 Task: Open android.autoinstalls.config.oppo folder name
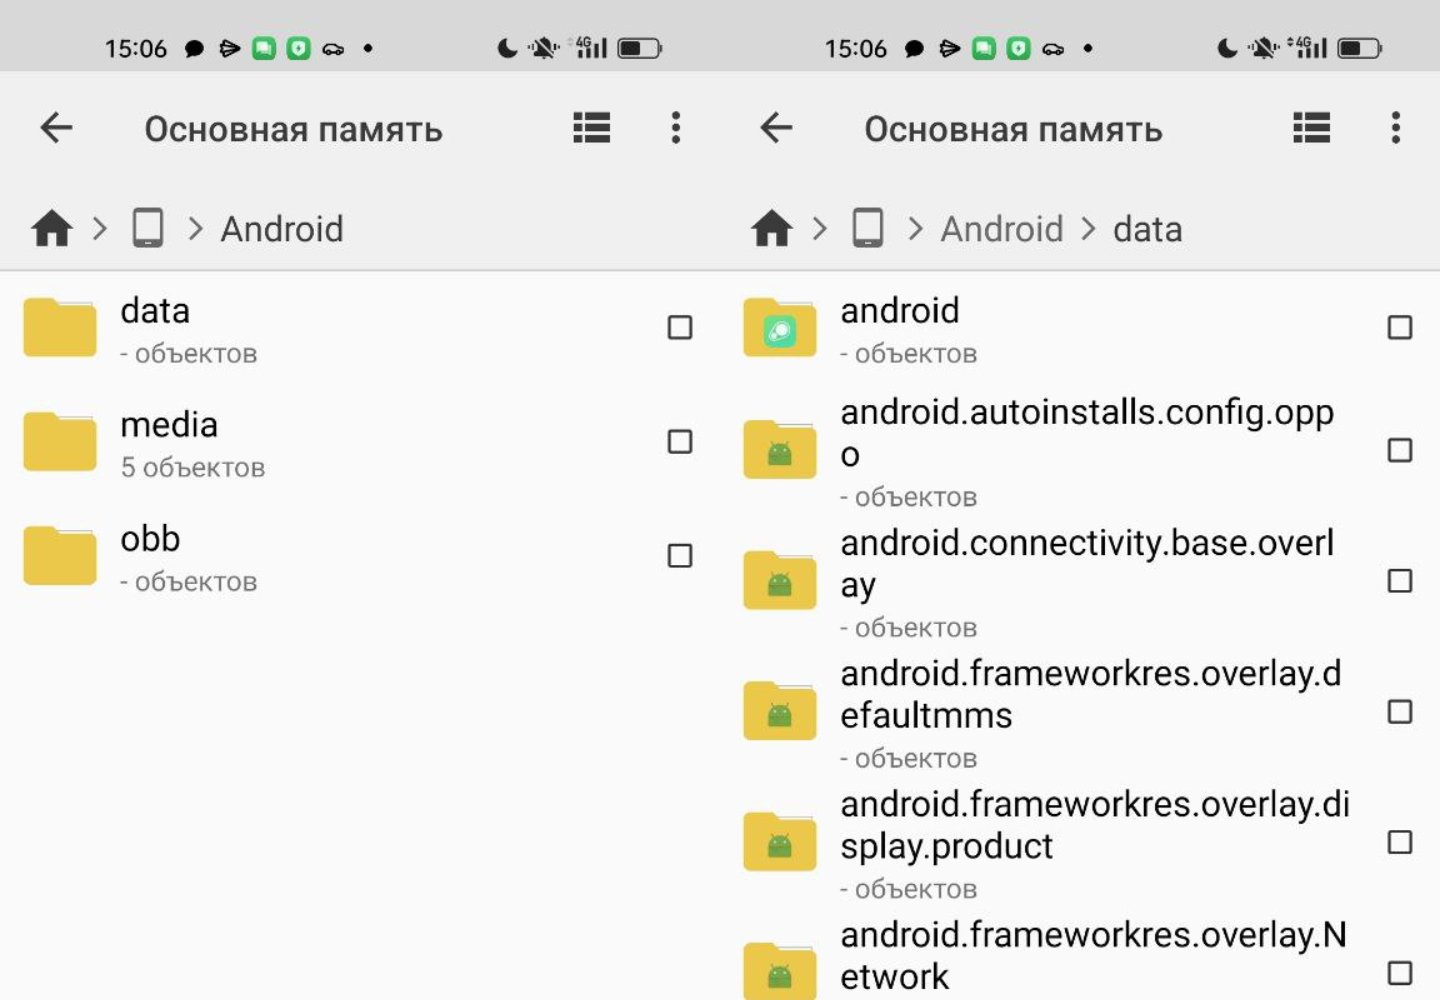(1087, 433)
